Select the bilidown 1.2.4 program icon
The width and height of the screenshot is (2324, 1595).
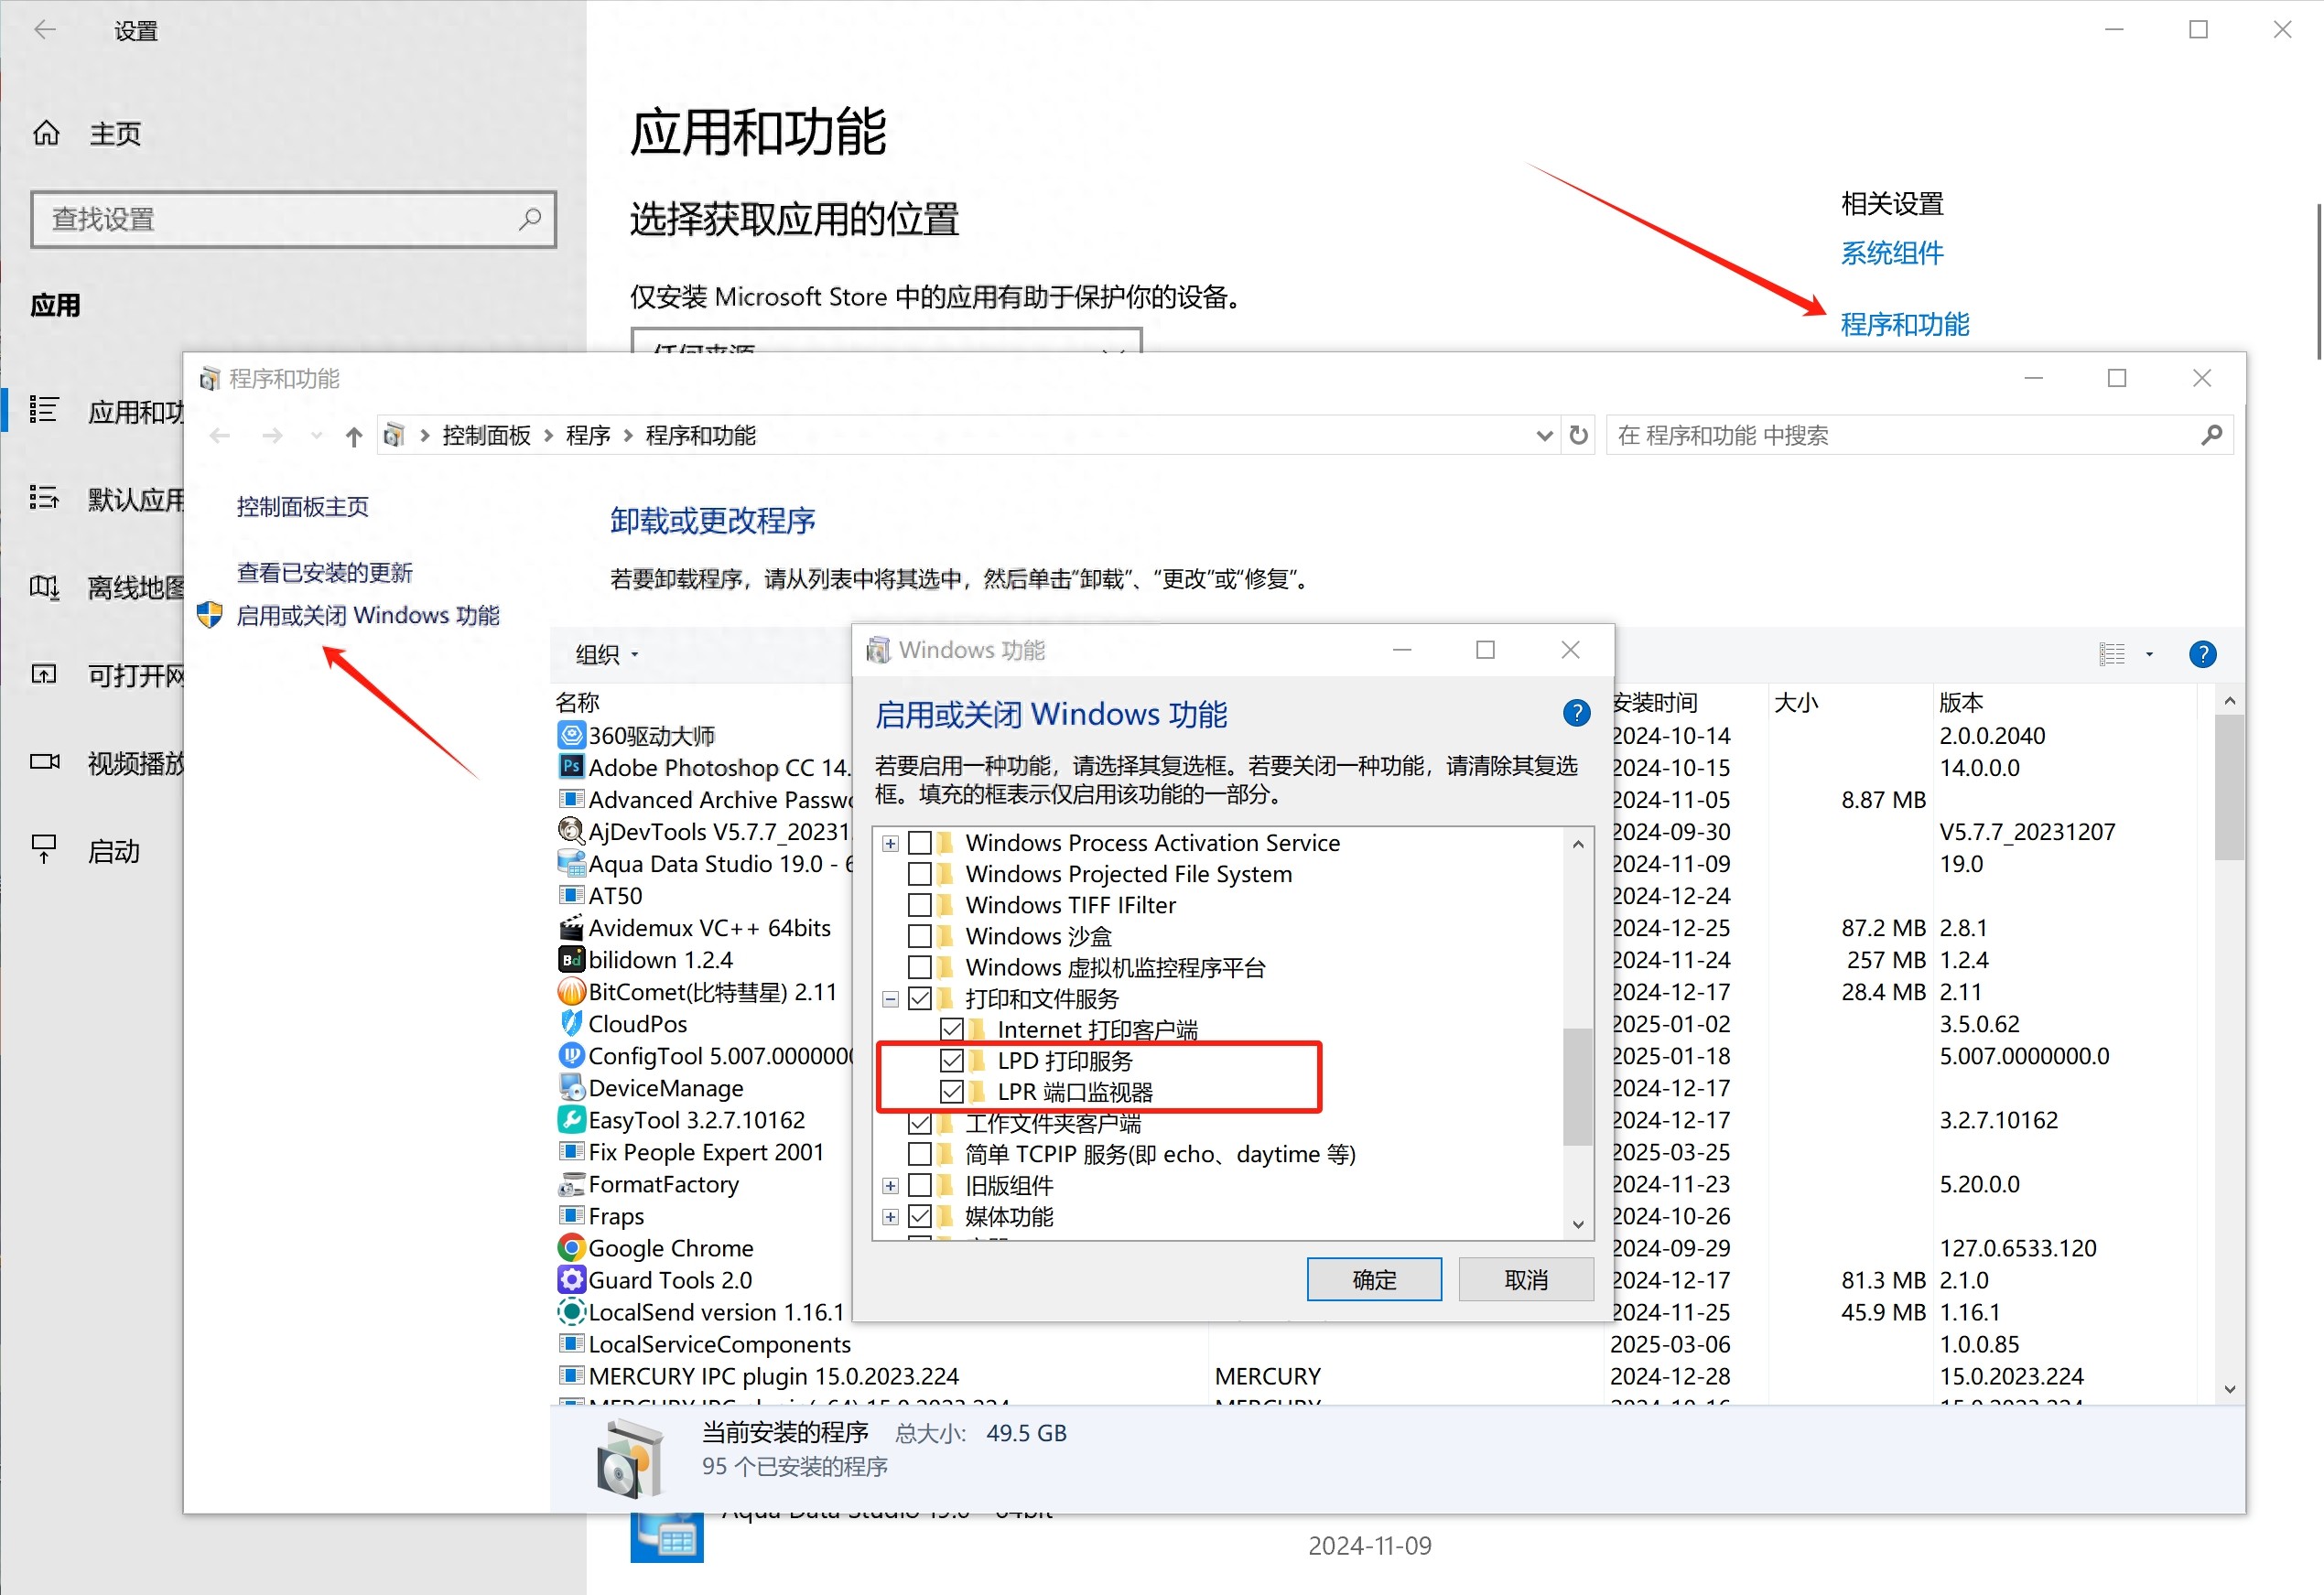pyautogui.click(x=570, y=959)
